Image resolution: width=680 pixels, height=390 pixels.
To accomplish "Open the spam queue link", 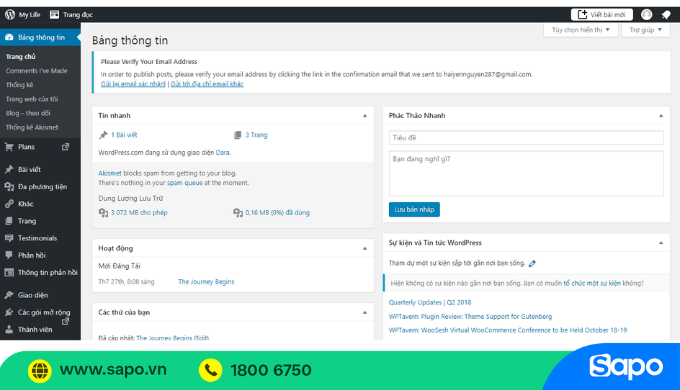I will click(x=185, y=183).
